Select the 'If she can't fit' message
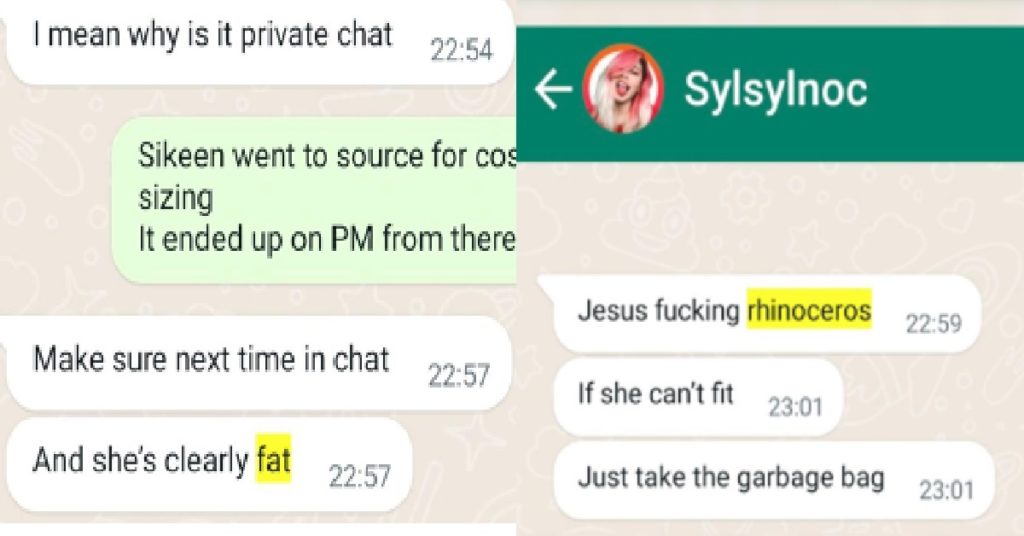Image resolution: width=1024 pixels, height=536 pixels. tap(698, 397)
